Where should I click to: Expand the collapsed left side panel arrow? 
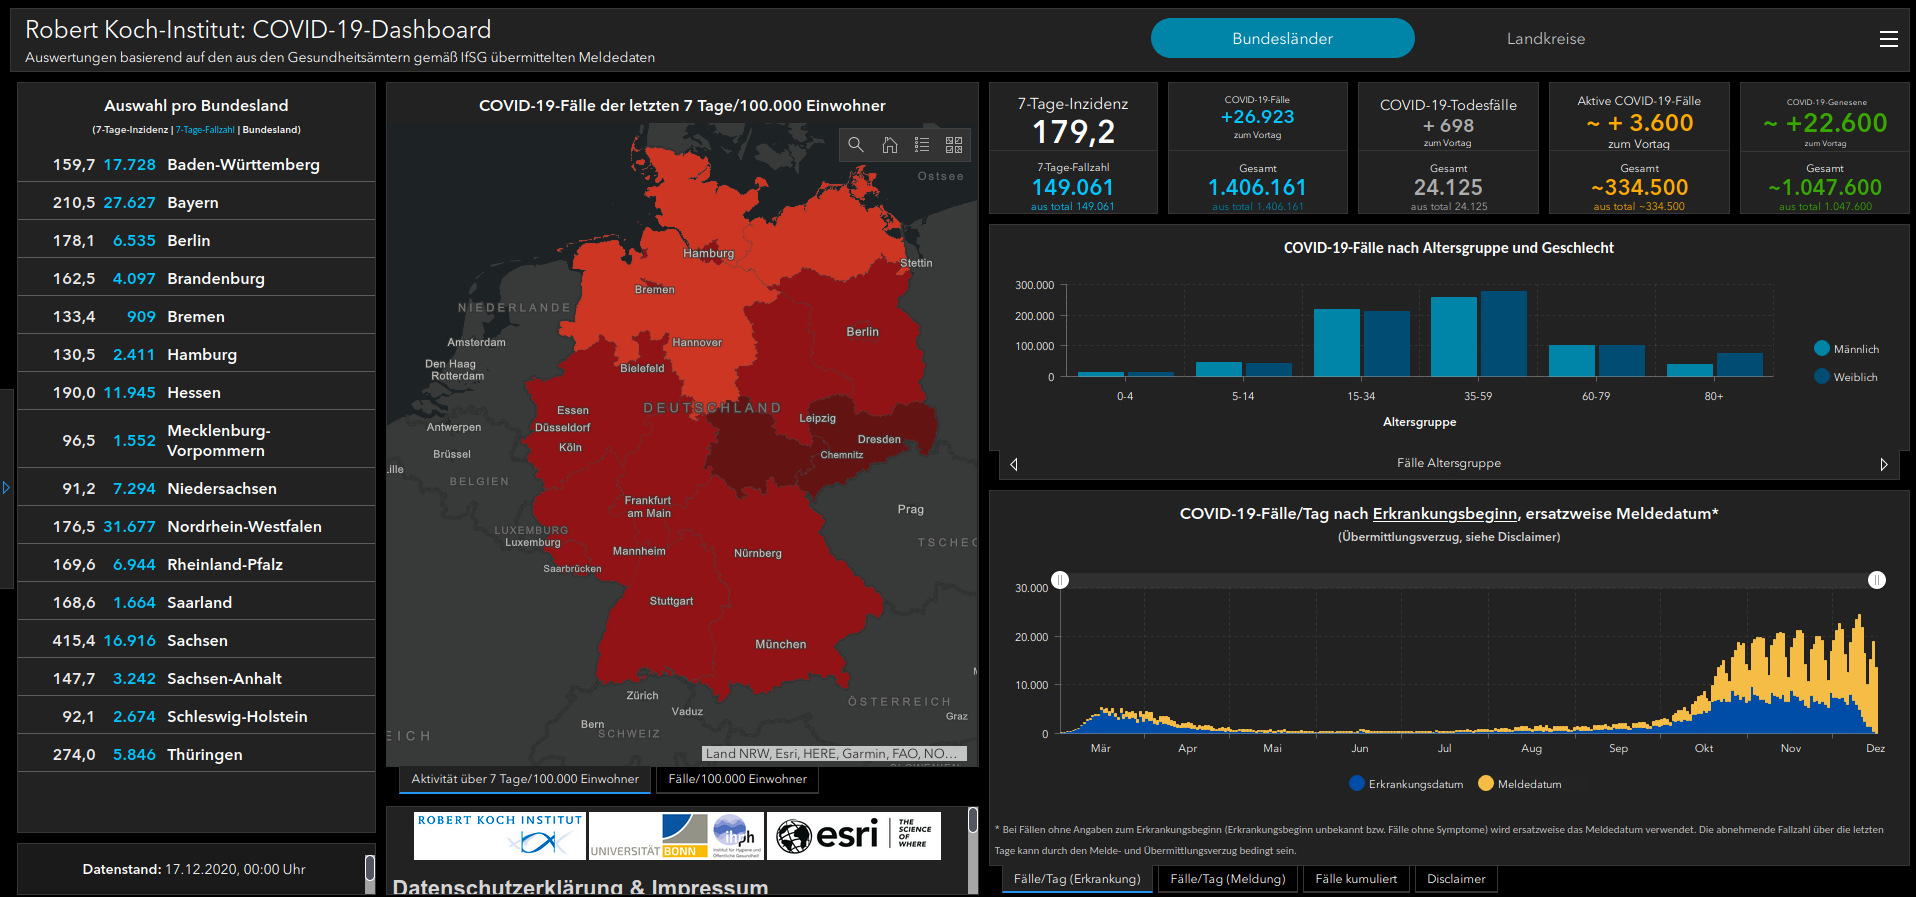(x=6, y=488)
